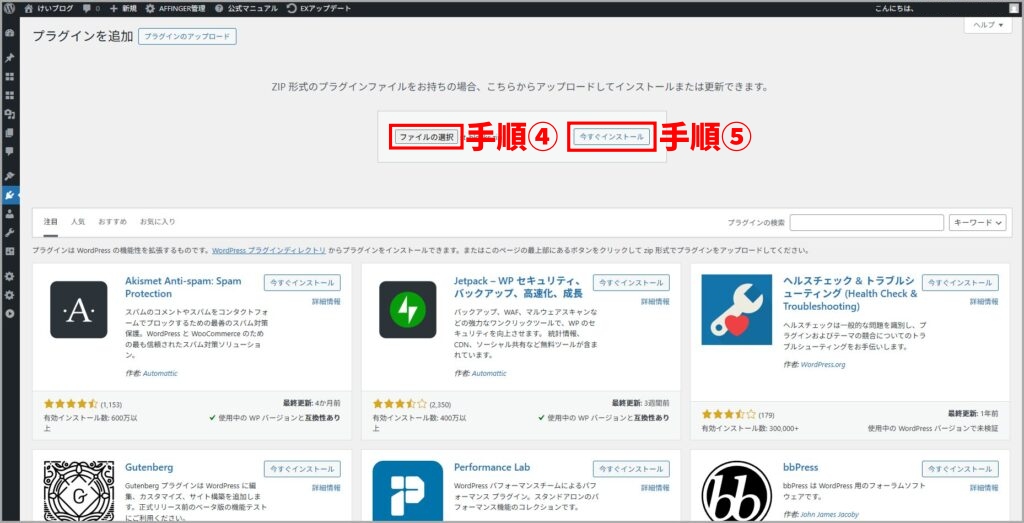Open the Users icon in sidebar

click(x=10, y=214)
